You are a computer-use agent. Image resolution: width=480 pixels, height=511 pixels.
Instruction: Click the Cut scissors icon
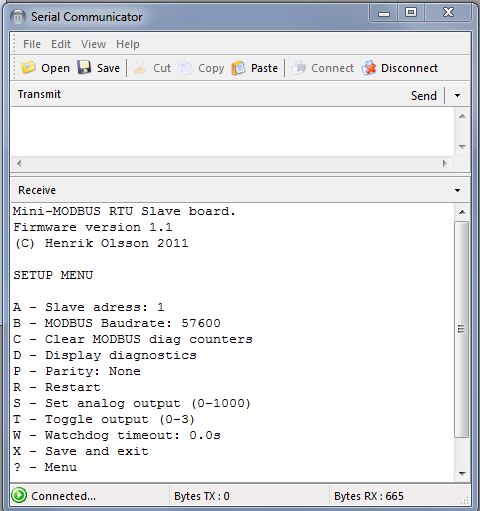140,68
